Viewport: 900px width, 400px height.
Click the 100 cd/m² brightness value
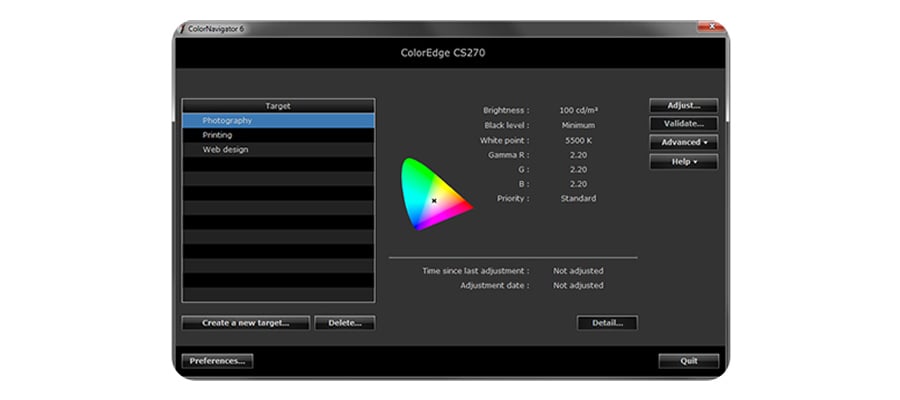pyautogui.click(x=579, y=110)
